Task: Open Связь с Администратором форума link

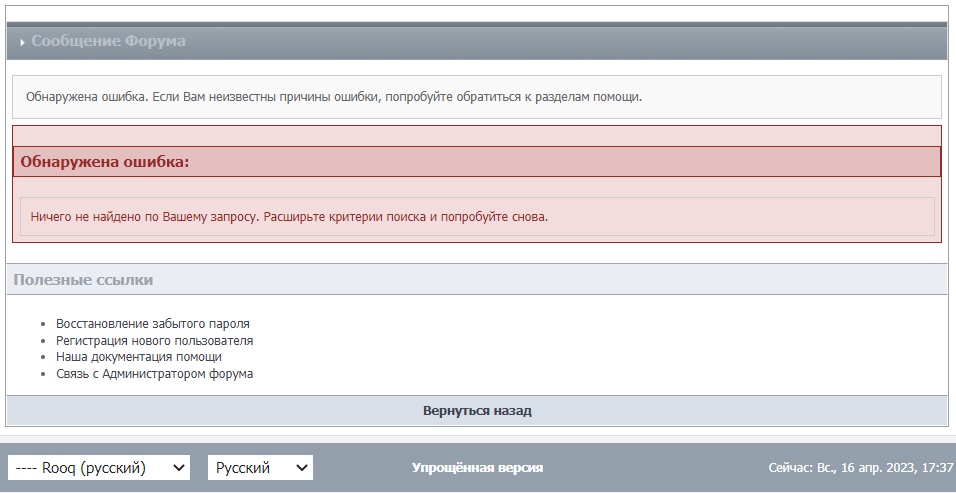Action: point(154,374)
